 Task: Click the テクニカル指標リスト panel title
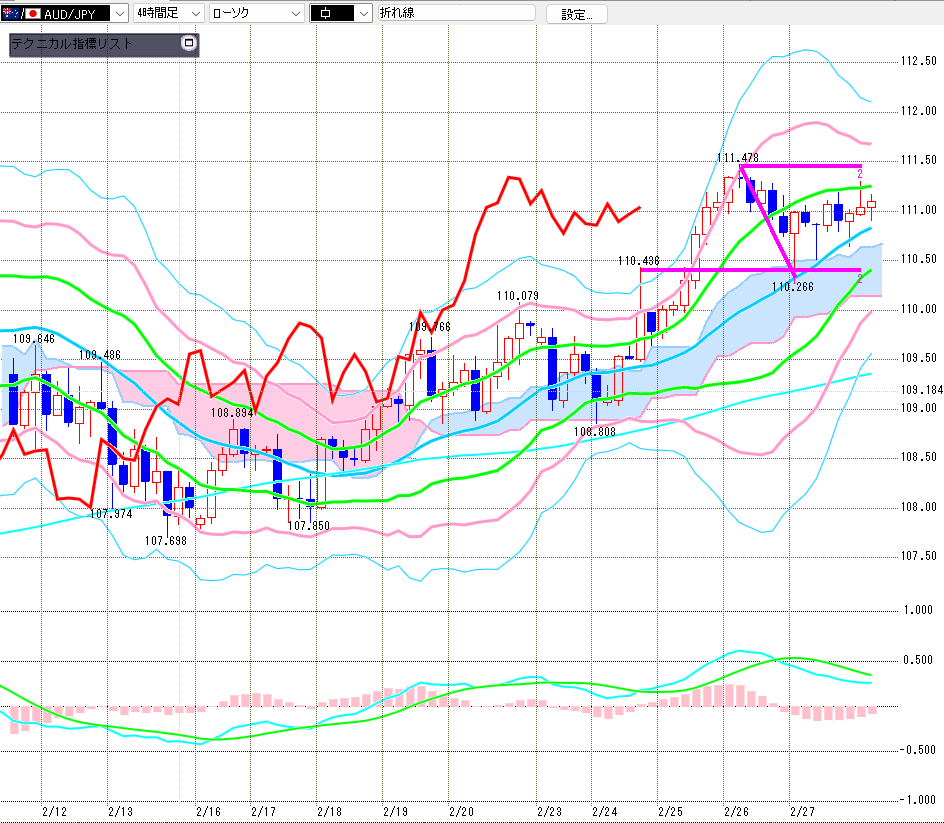[x=80, y=45]
